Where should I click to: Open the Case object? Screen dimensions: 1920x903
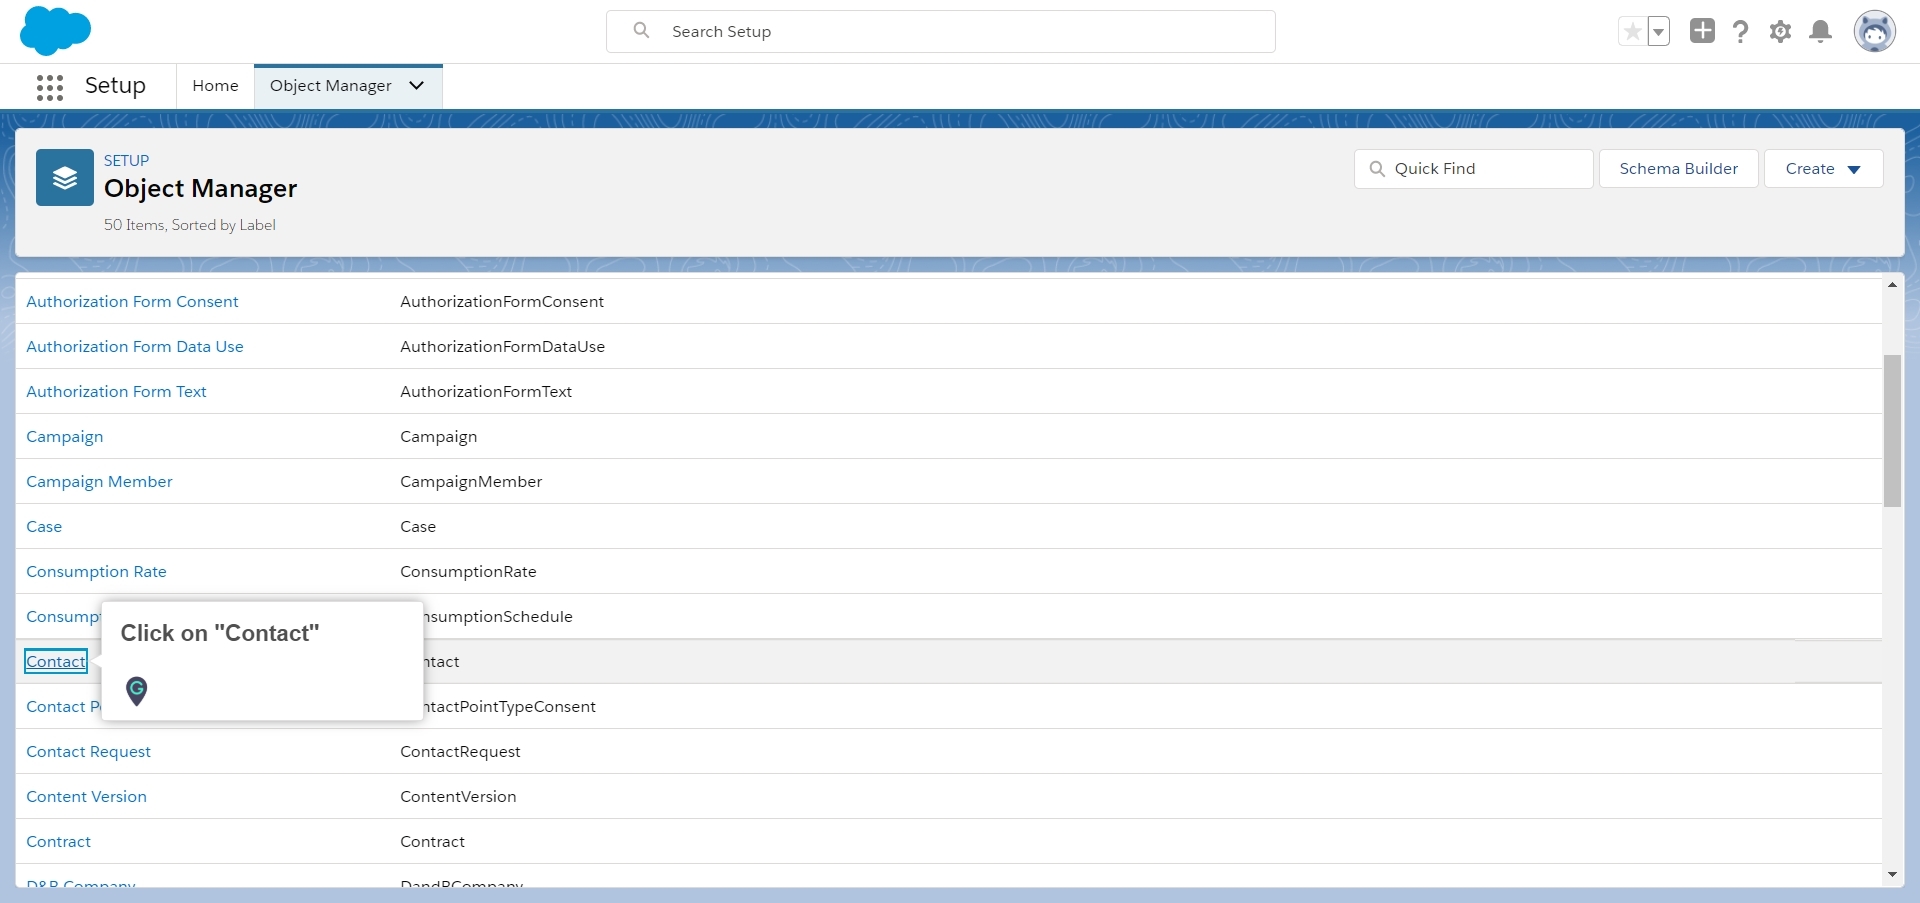pyautogui.click(x=44, y=527)
